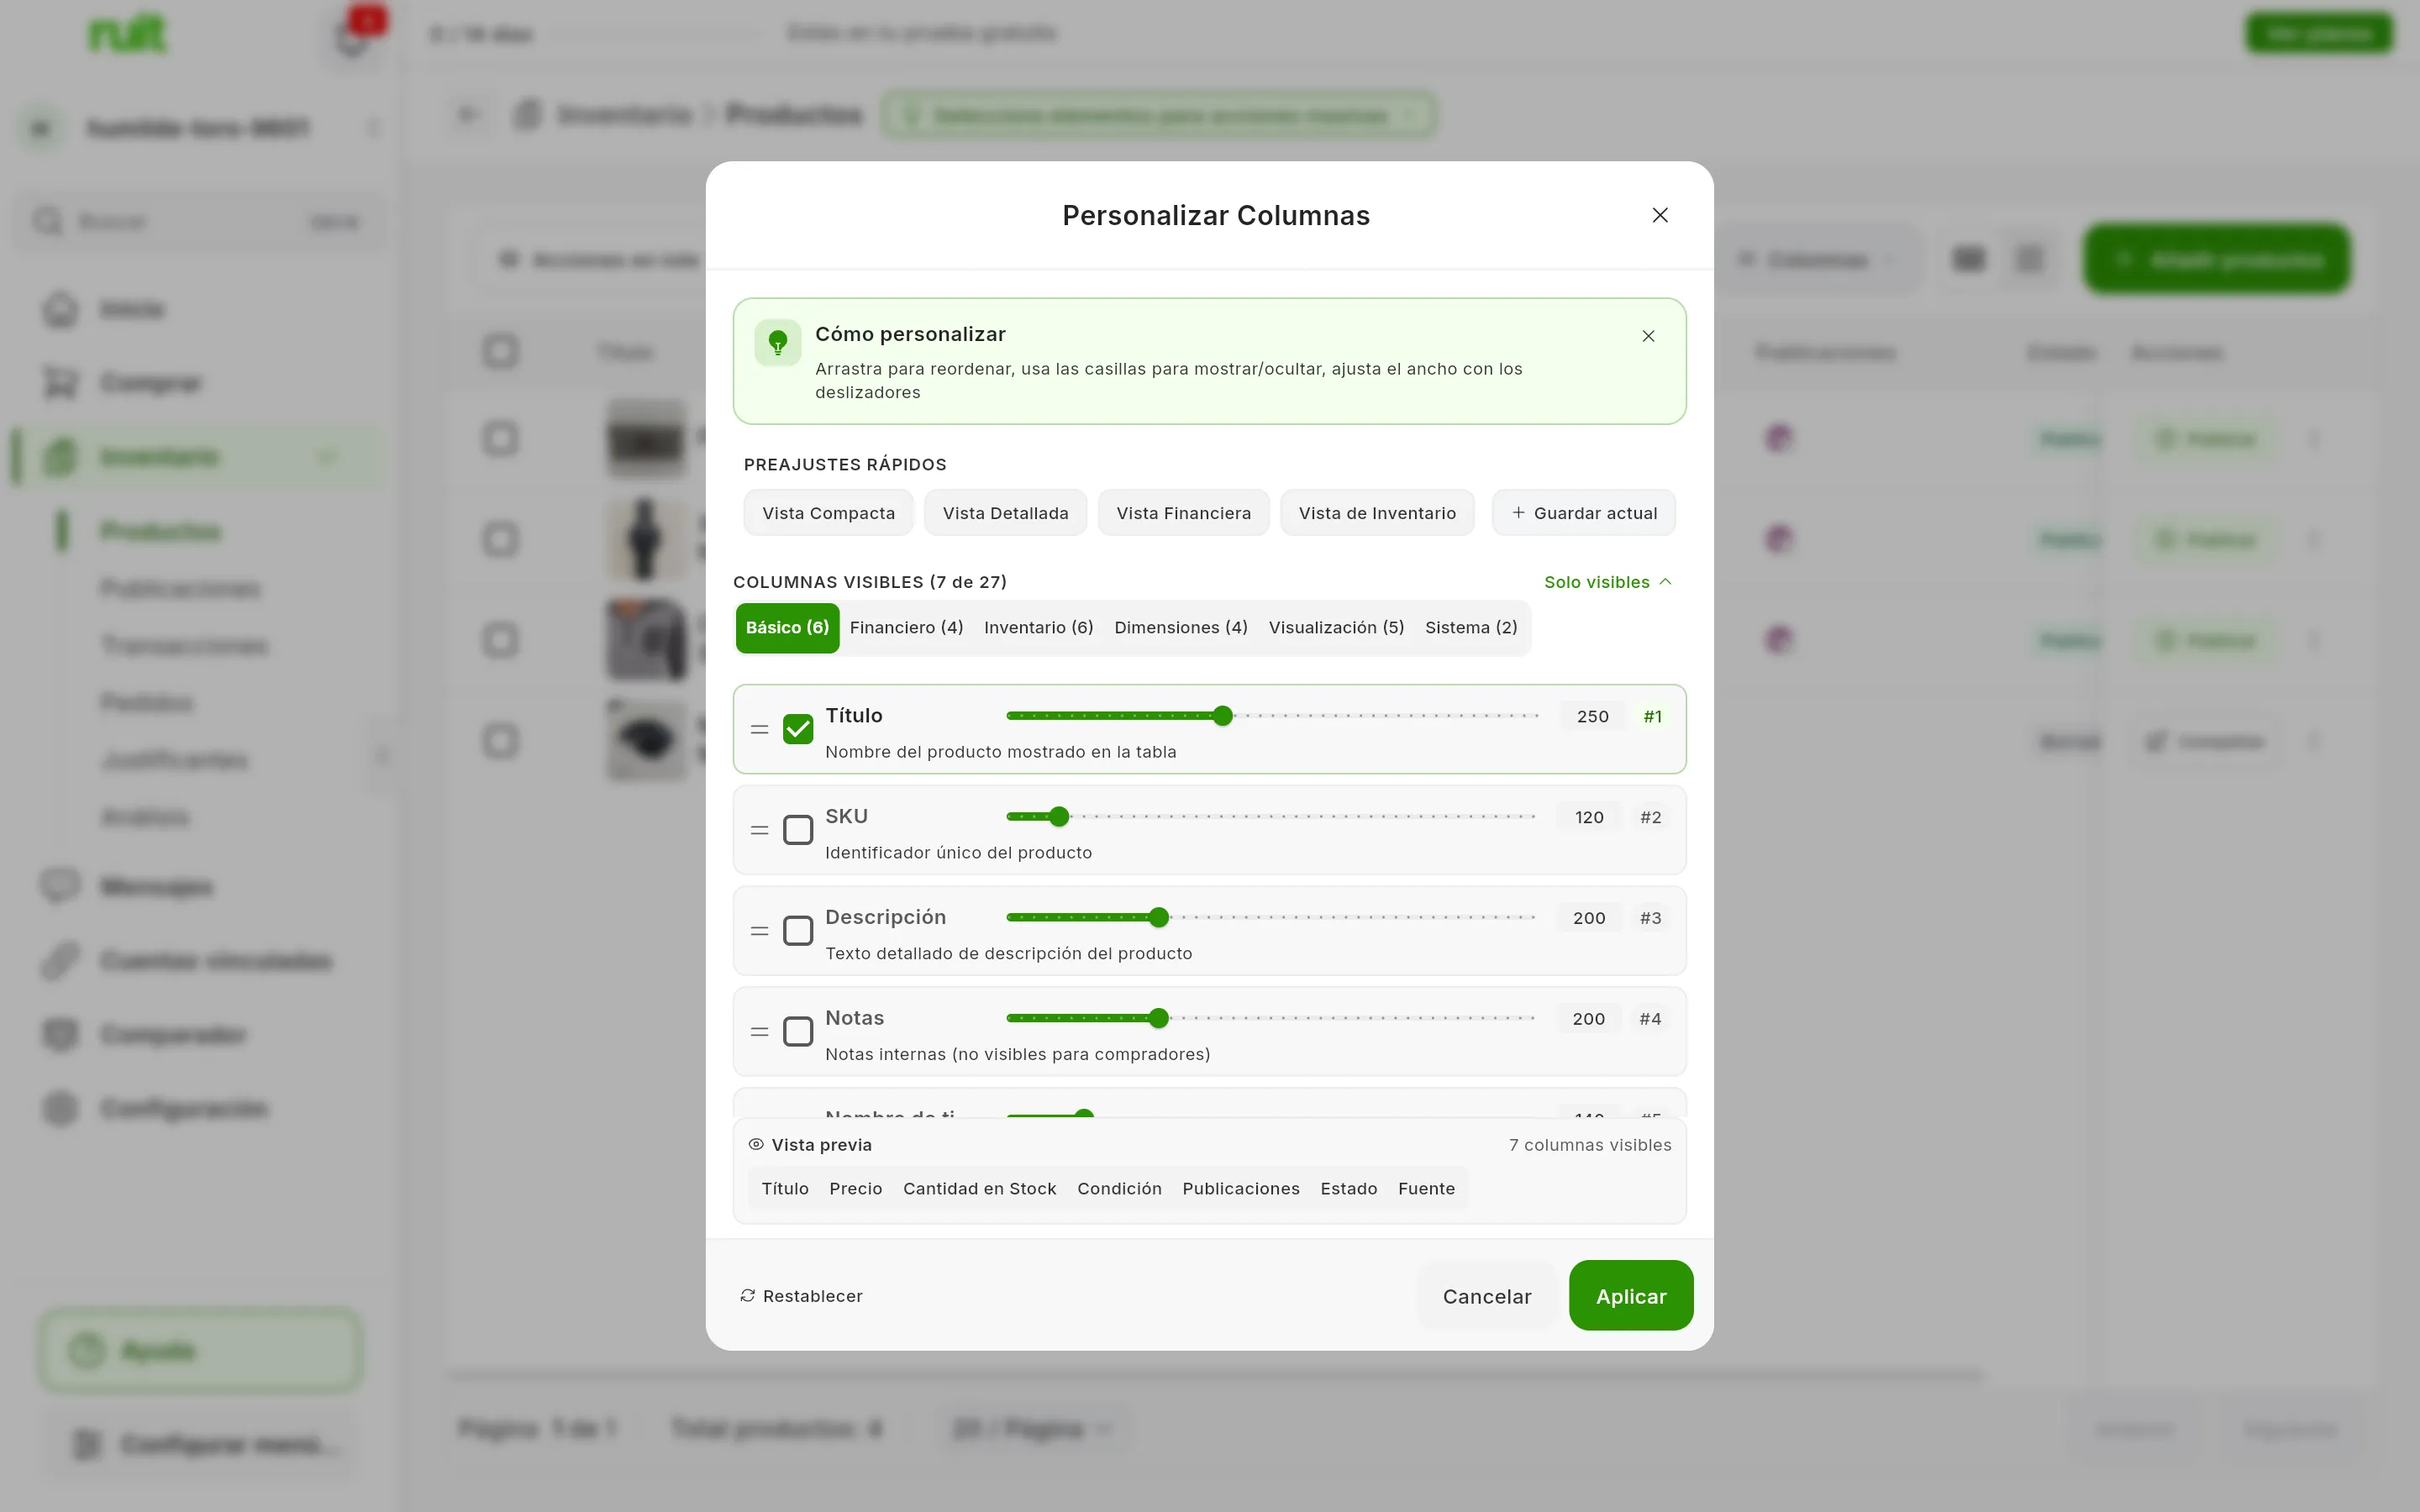Switch to Financiero (4) tab
Viewport: 2420px width, 1512px height.
pos(906,627)
